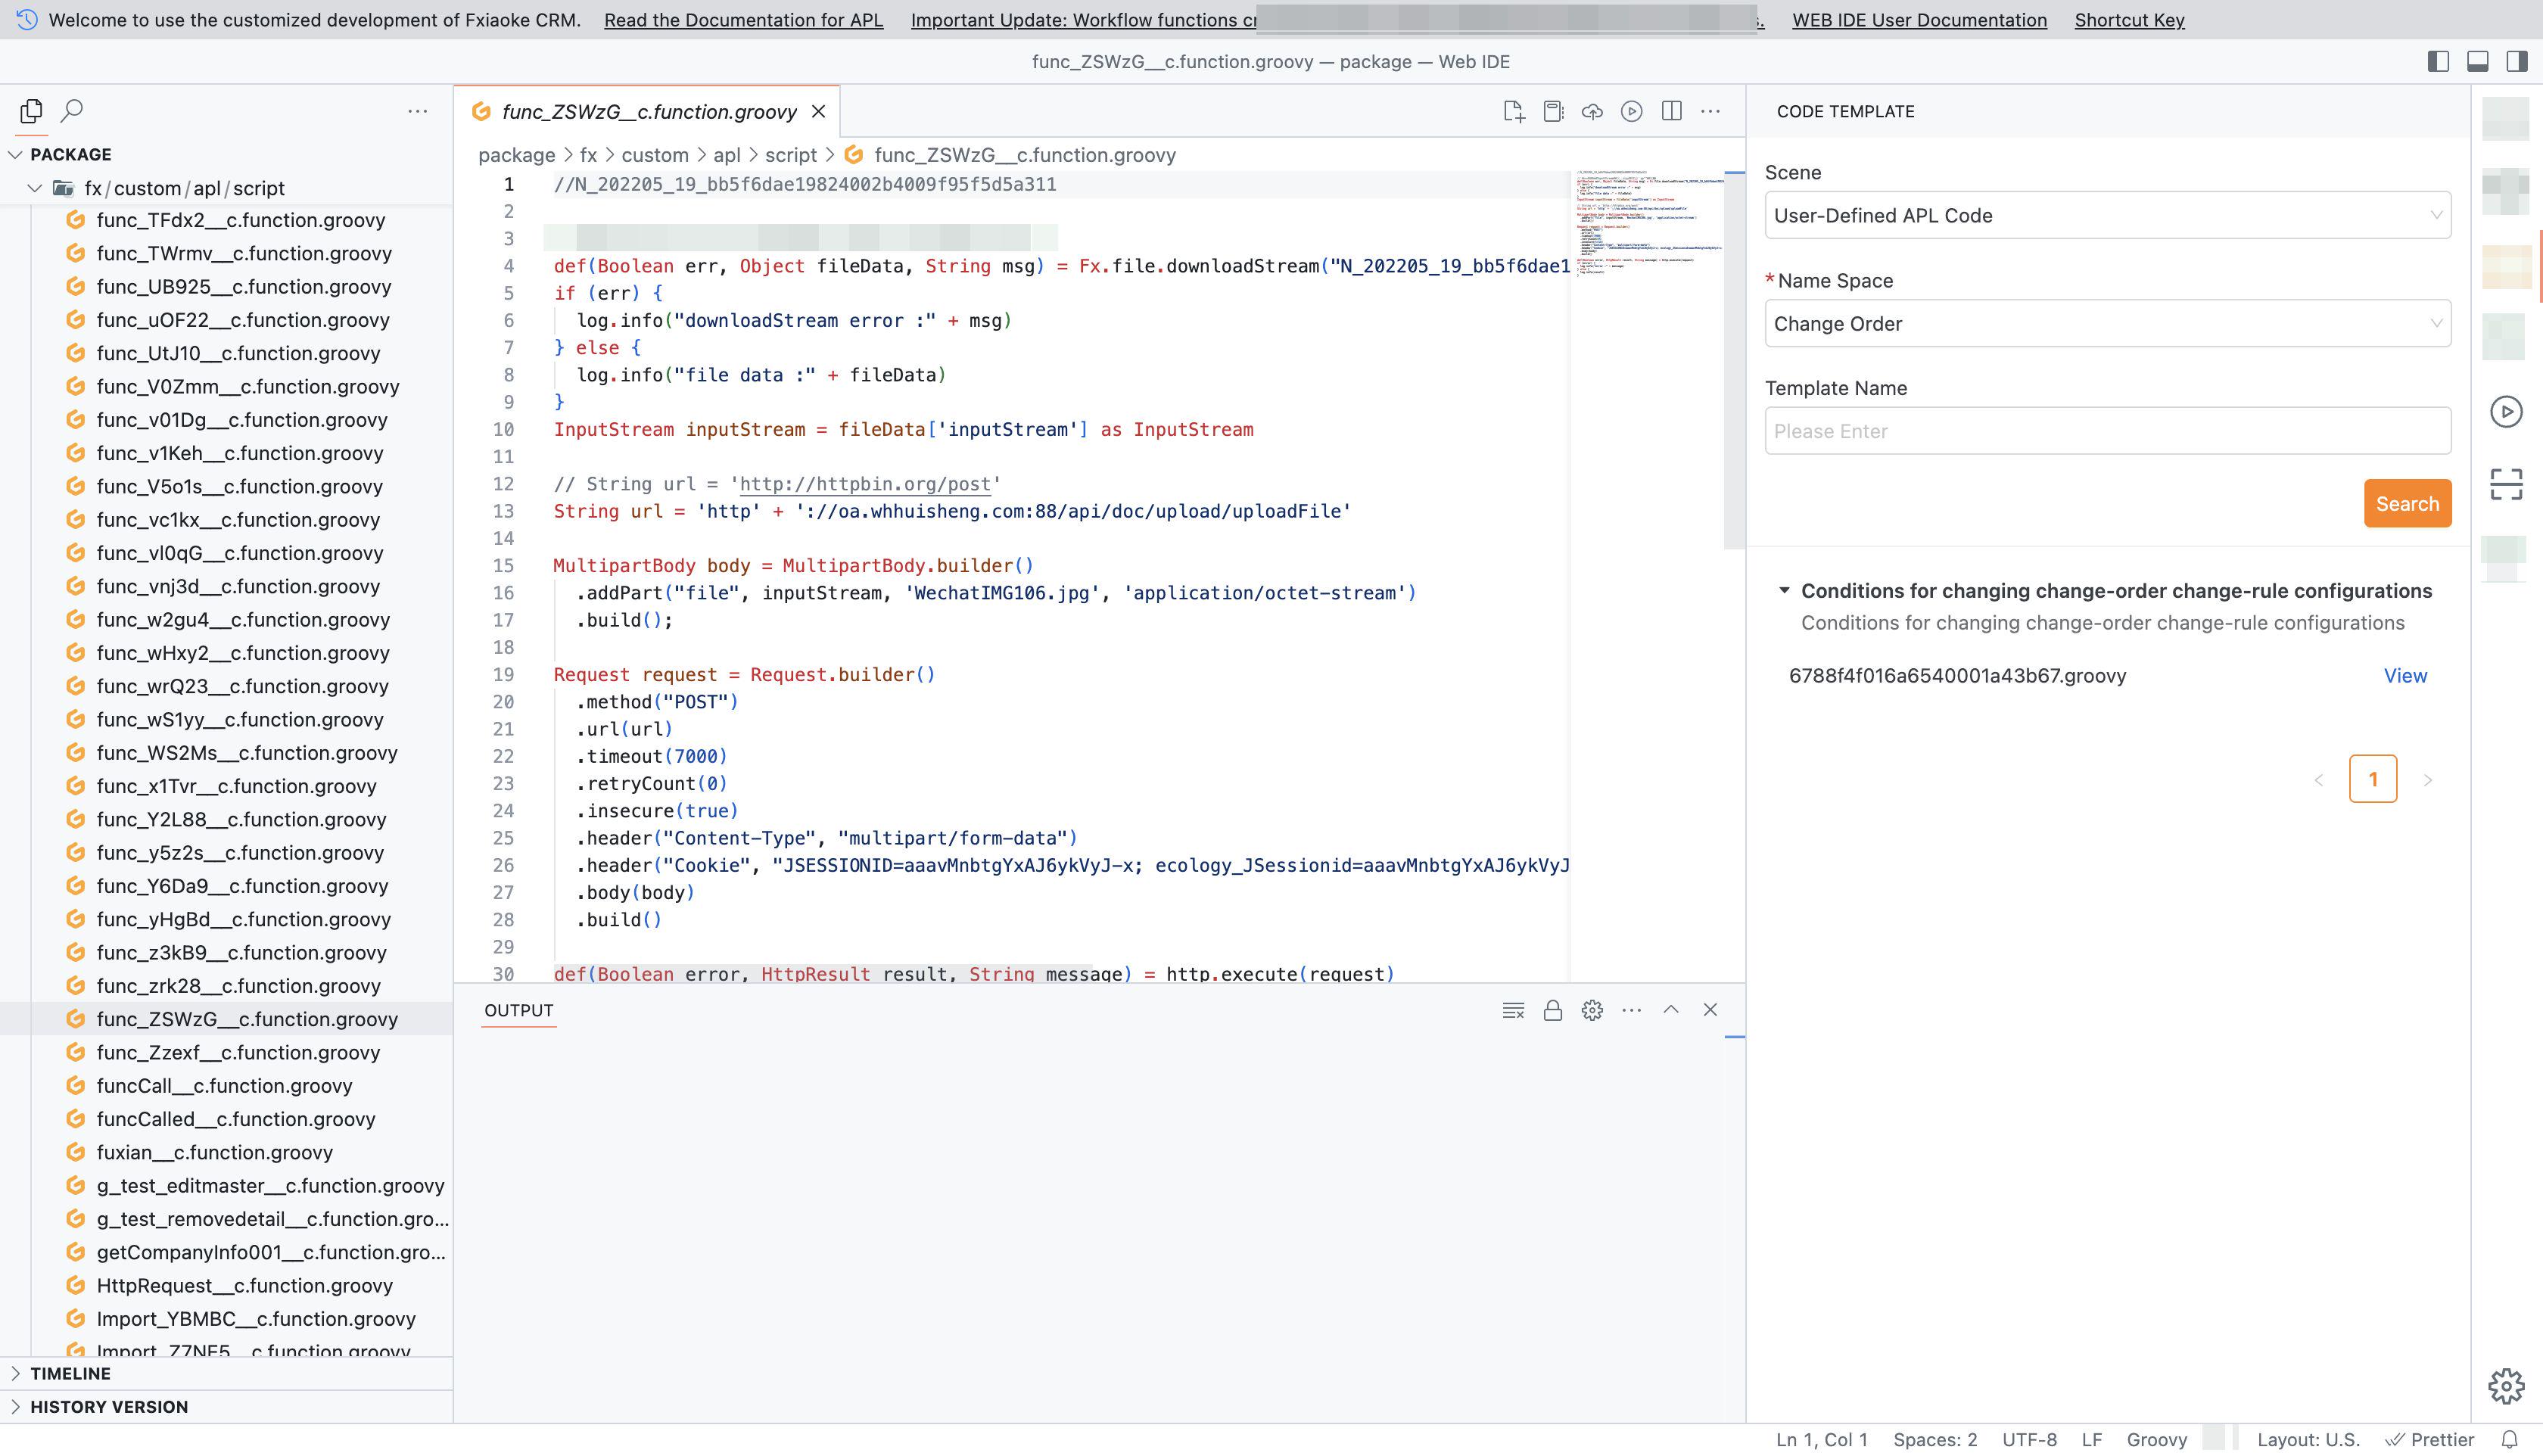Clear output with the clear list icon
2543x1456 pixels.
(x=1513, y=1010)
